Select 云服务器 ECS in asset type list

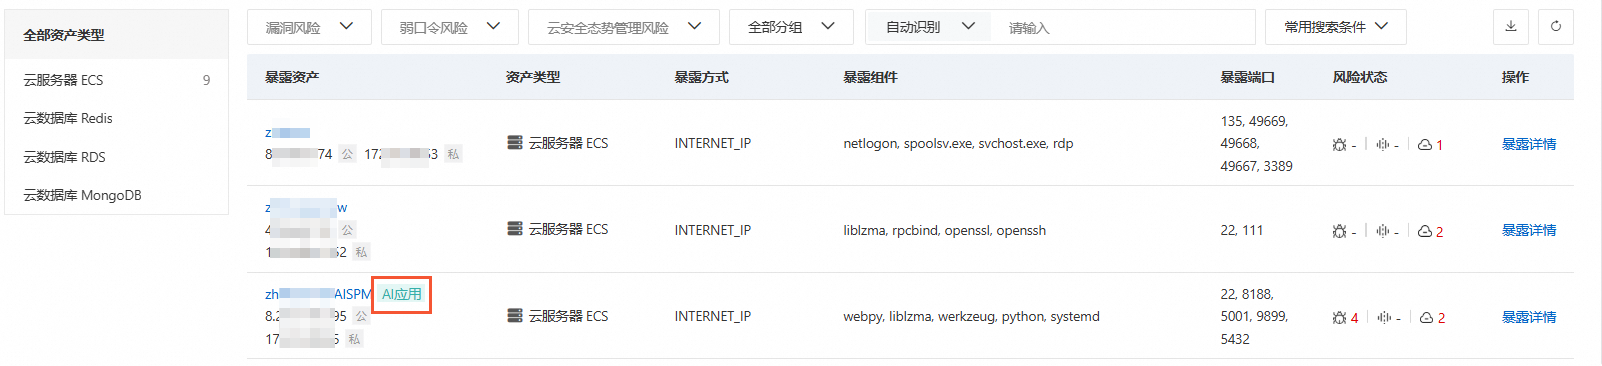(116, 80)
